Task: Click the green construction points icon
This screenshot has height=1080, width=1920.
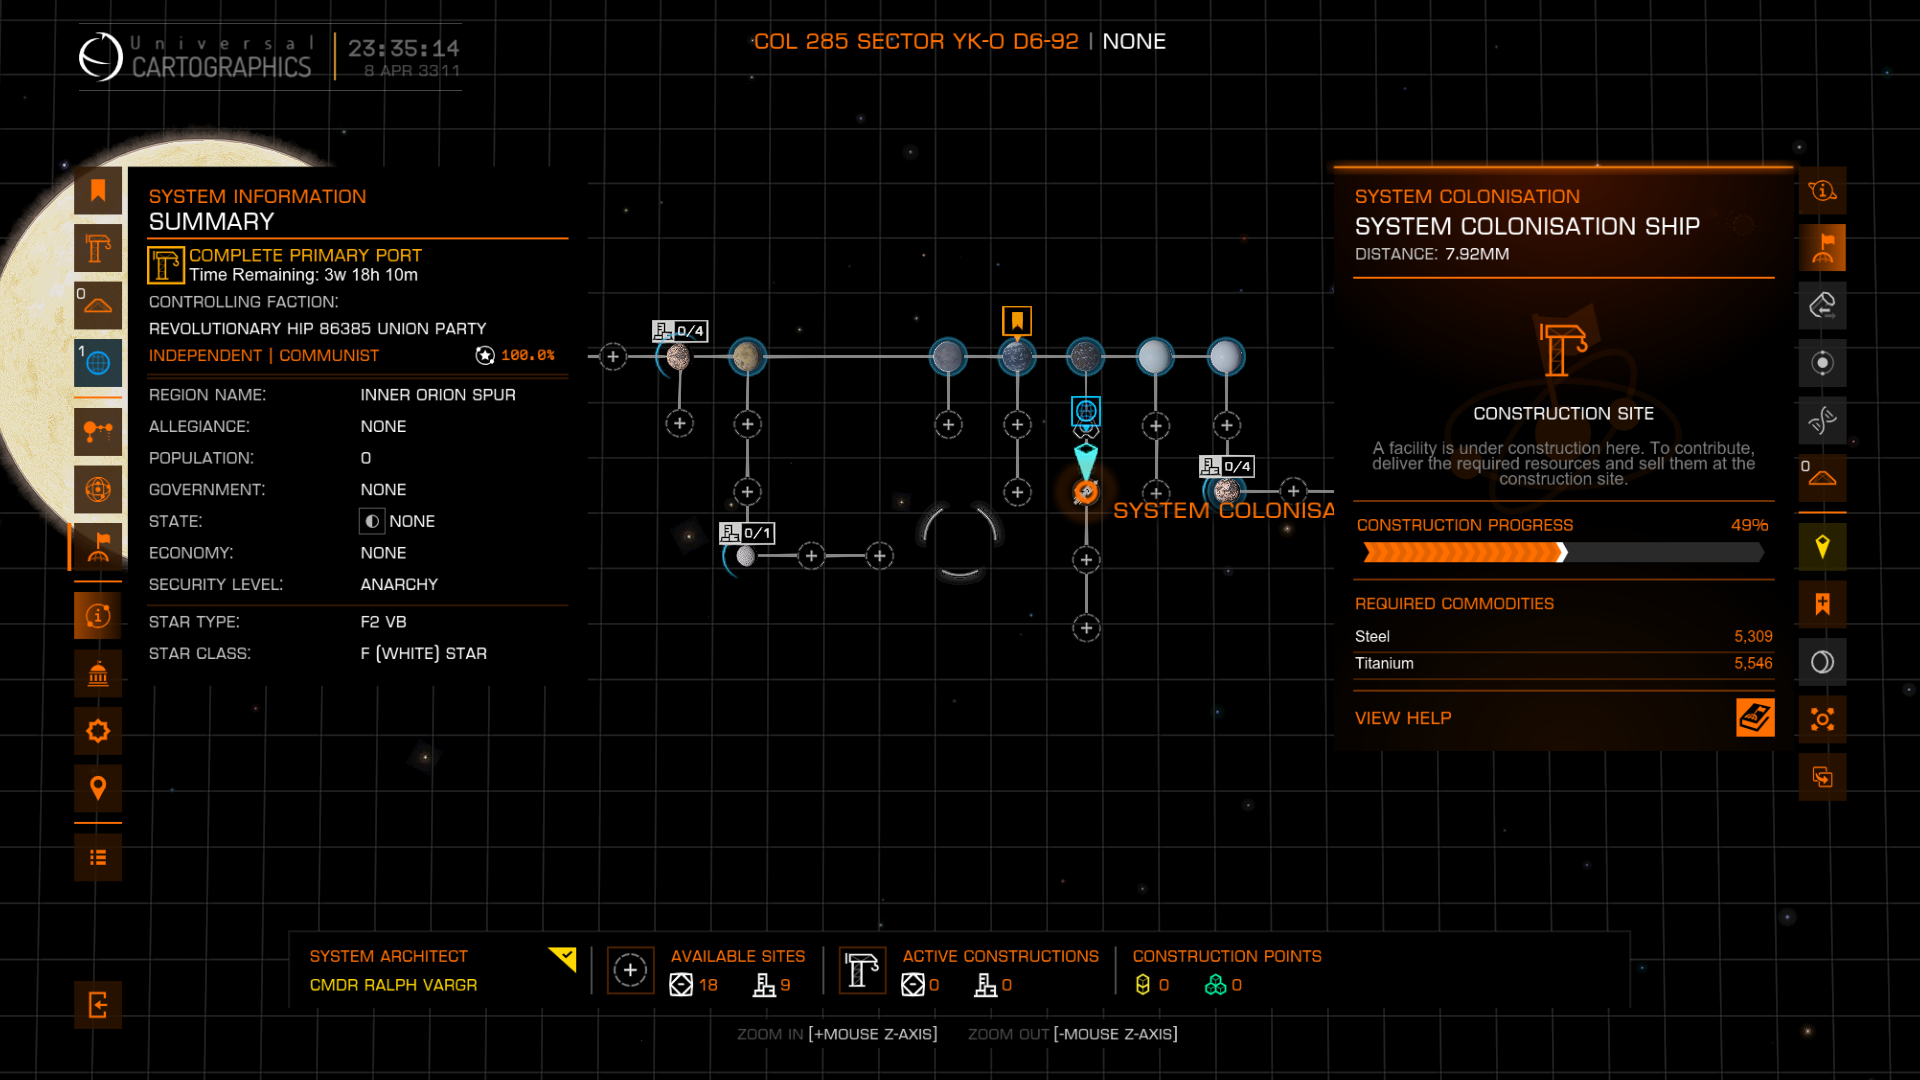Action: point(1215,985)
